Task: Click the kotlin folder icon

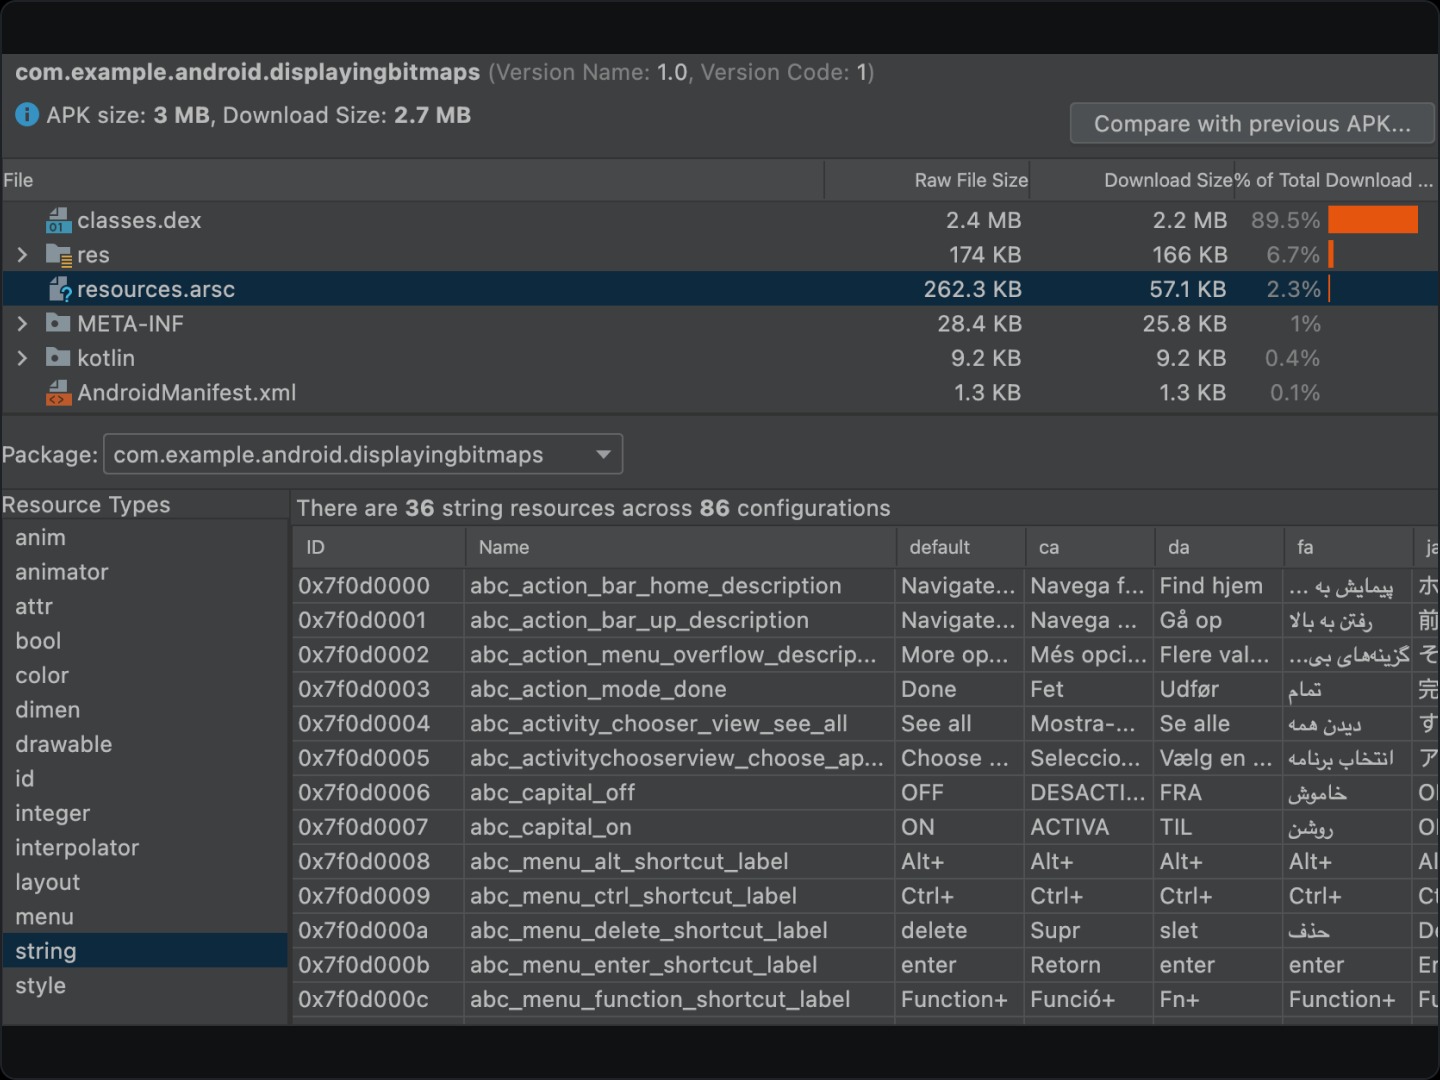Action: tap(58, 357)
